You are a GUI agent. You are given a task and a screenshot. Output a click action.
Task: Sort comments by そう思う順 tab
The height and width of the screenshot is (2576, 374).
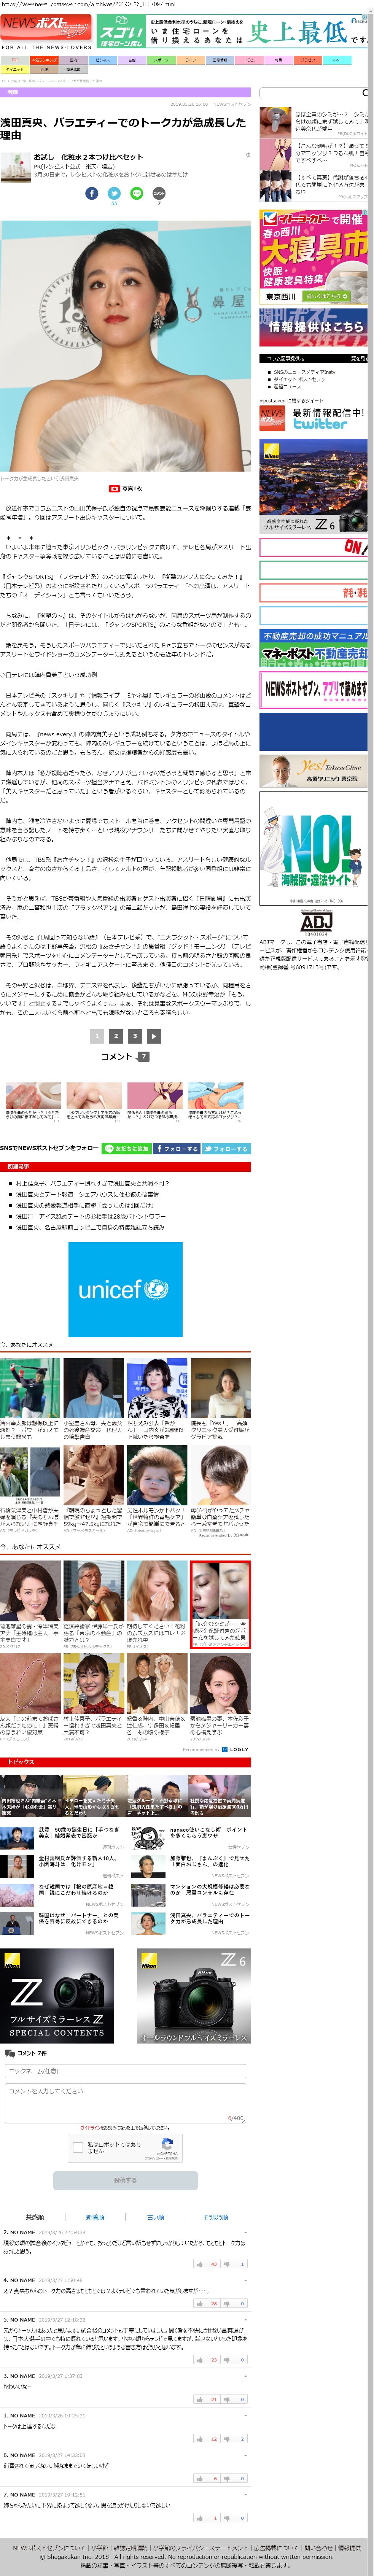click(216, 2217)
